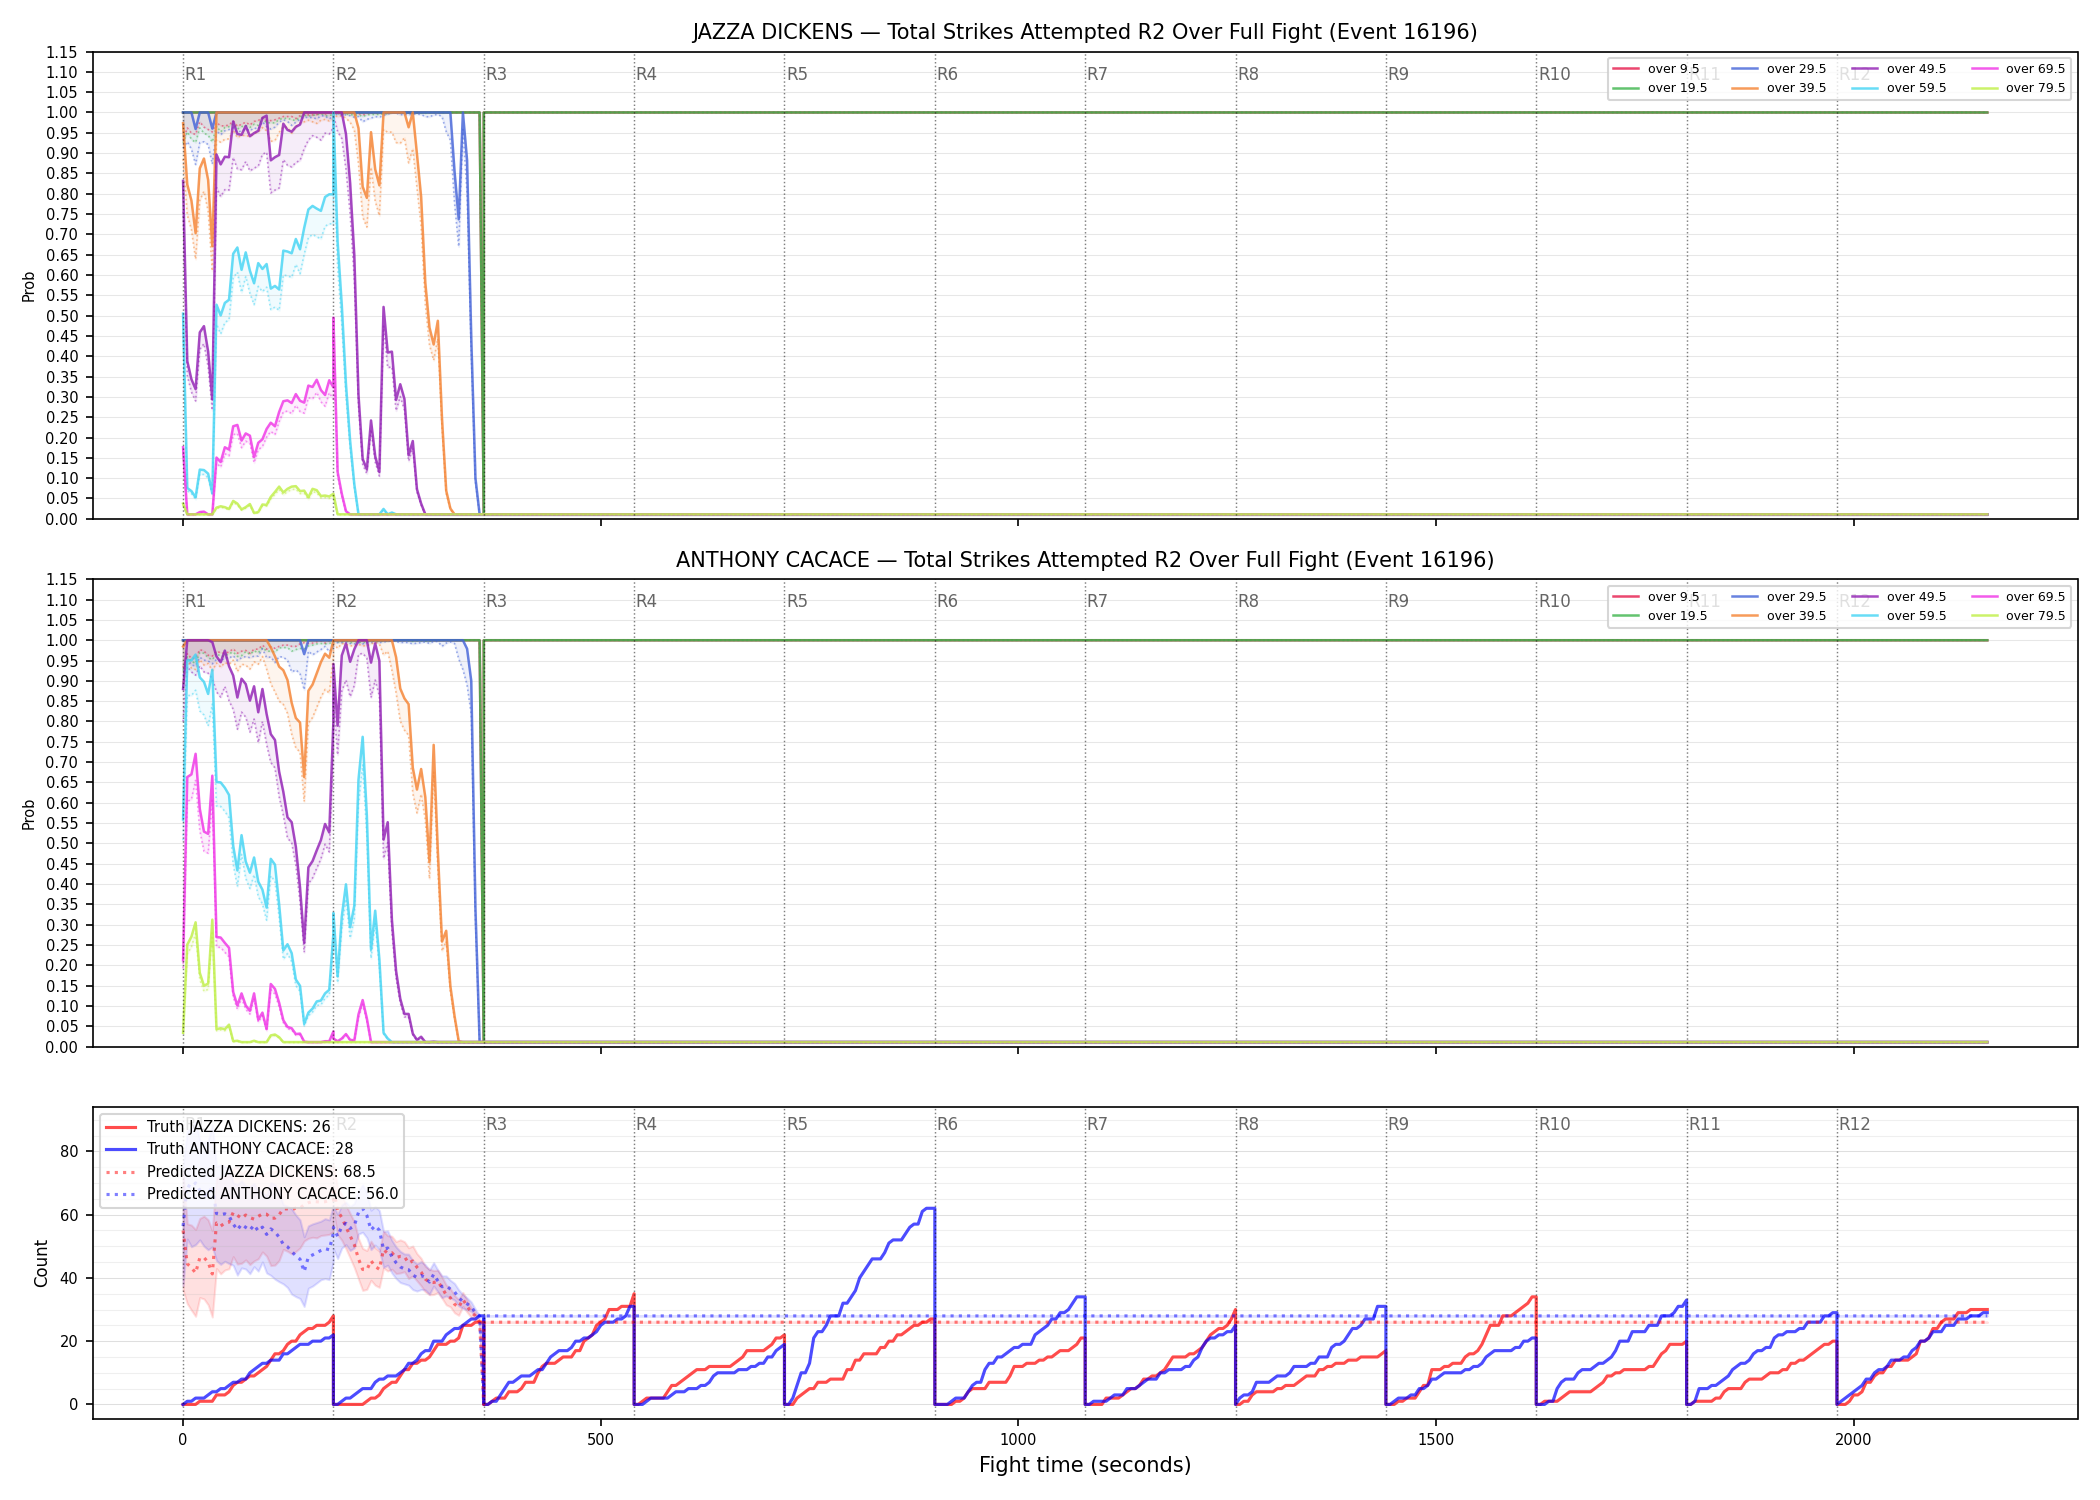
Task: Click the 'over 59.5' legend entry in top chart
Action: 1899,88
